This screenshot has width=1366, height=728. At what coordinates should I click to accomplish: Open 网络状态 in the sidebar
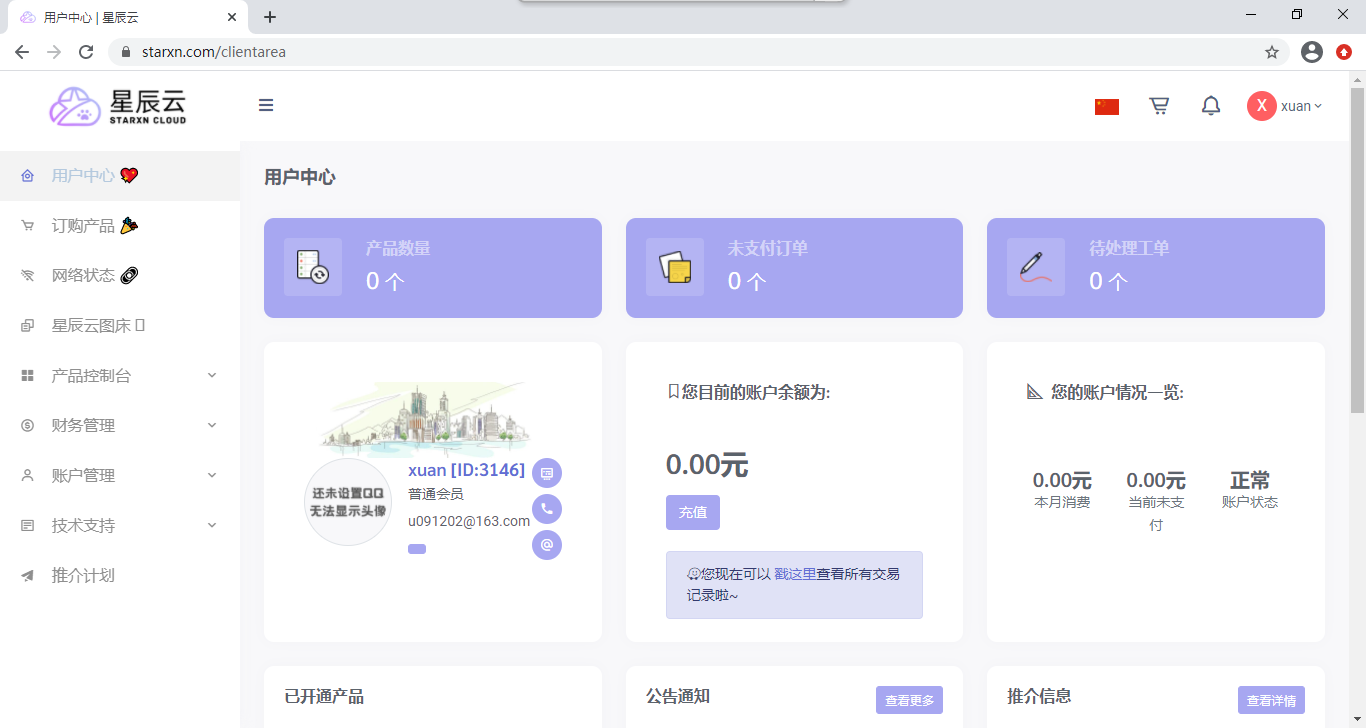click(x=120, y=276)
